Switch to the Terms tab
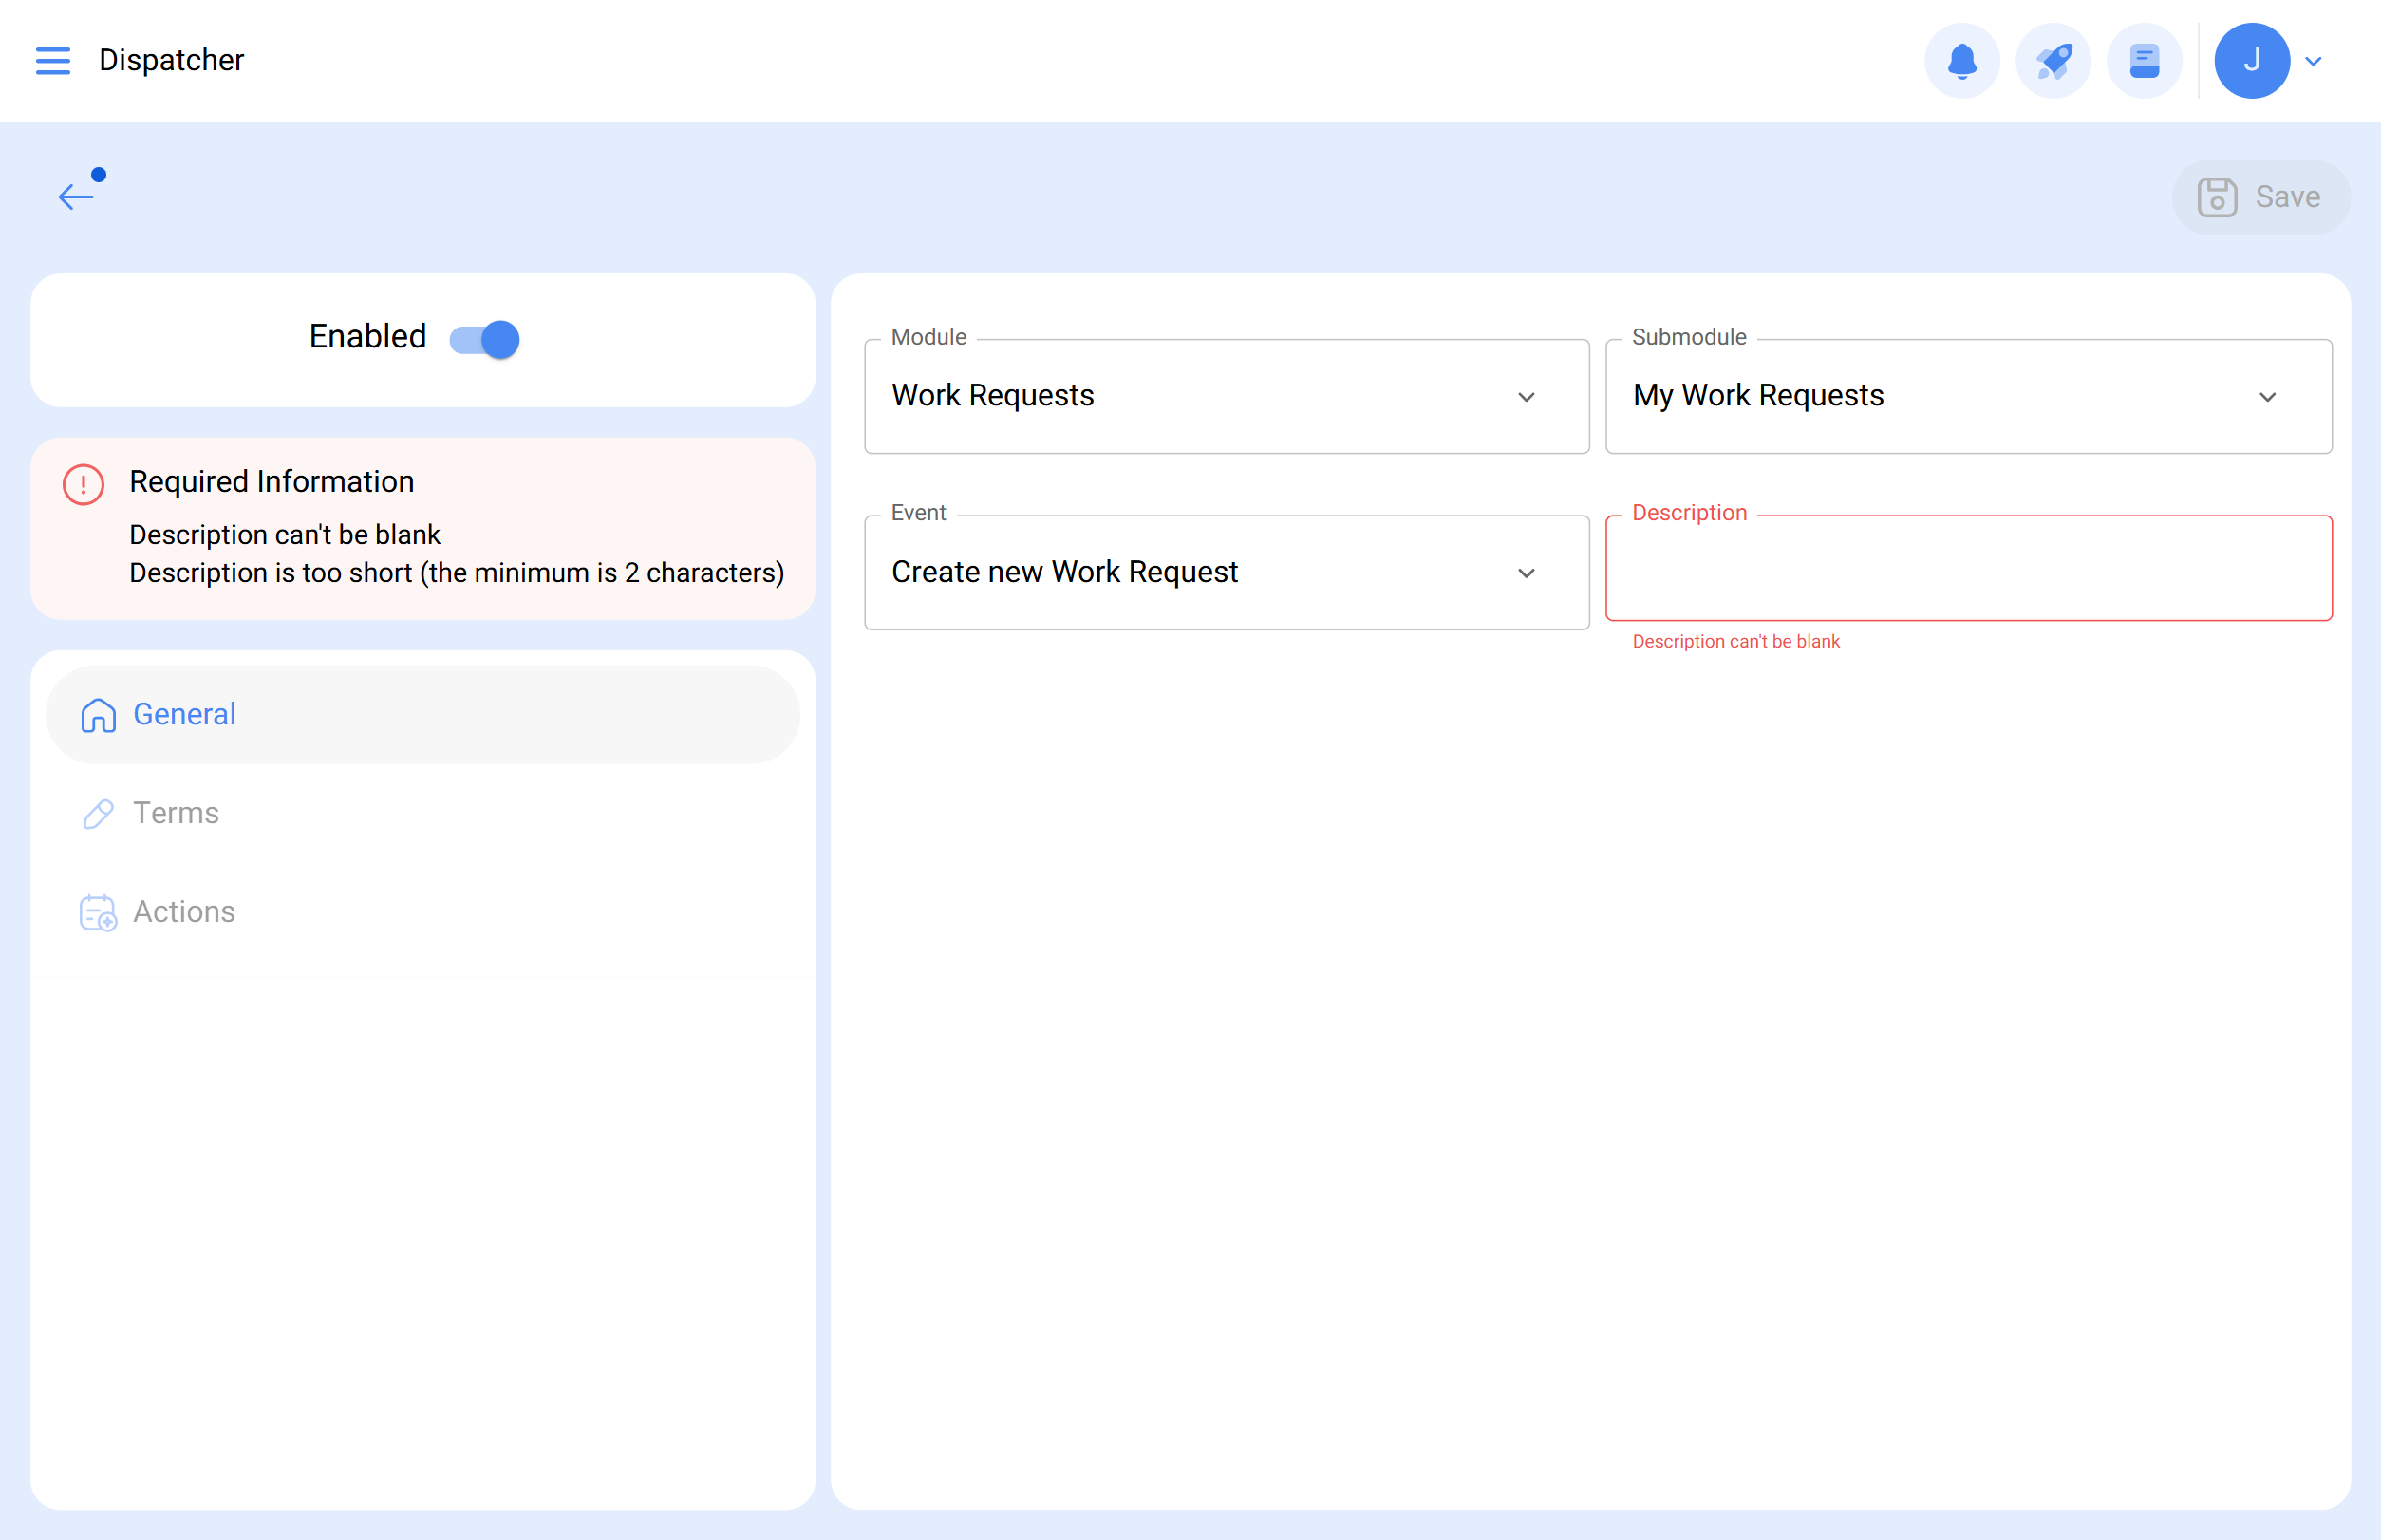The image size is (2381, 1540). (176, 813)
